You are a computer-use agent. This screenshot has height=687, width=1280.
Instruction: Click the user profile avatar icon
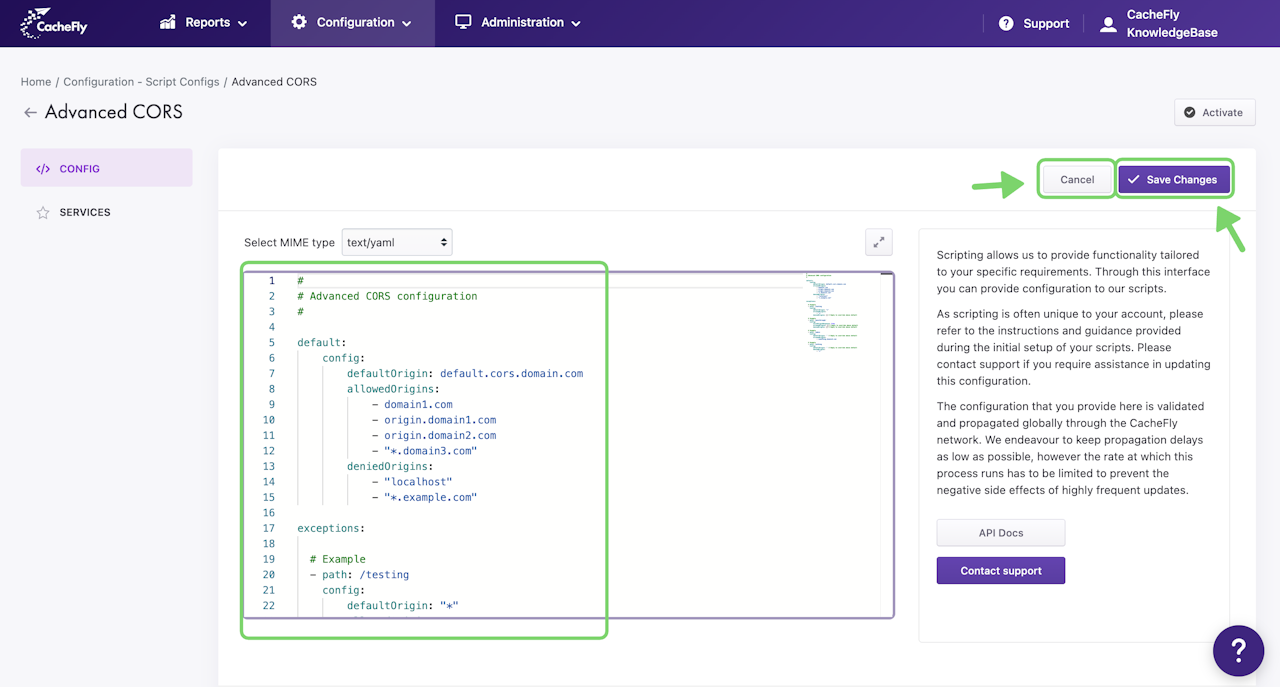(1108, 24)
